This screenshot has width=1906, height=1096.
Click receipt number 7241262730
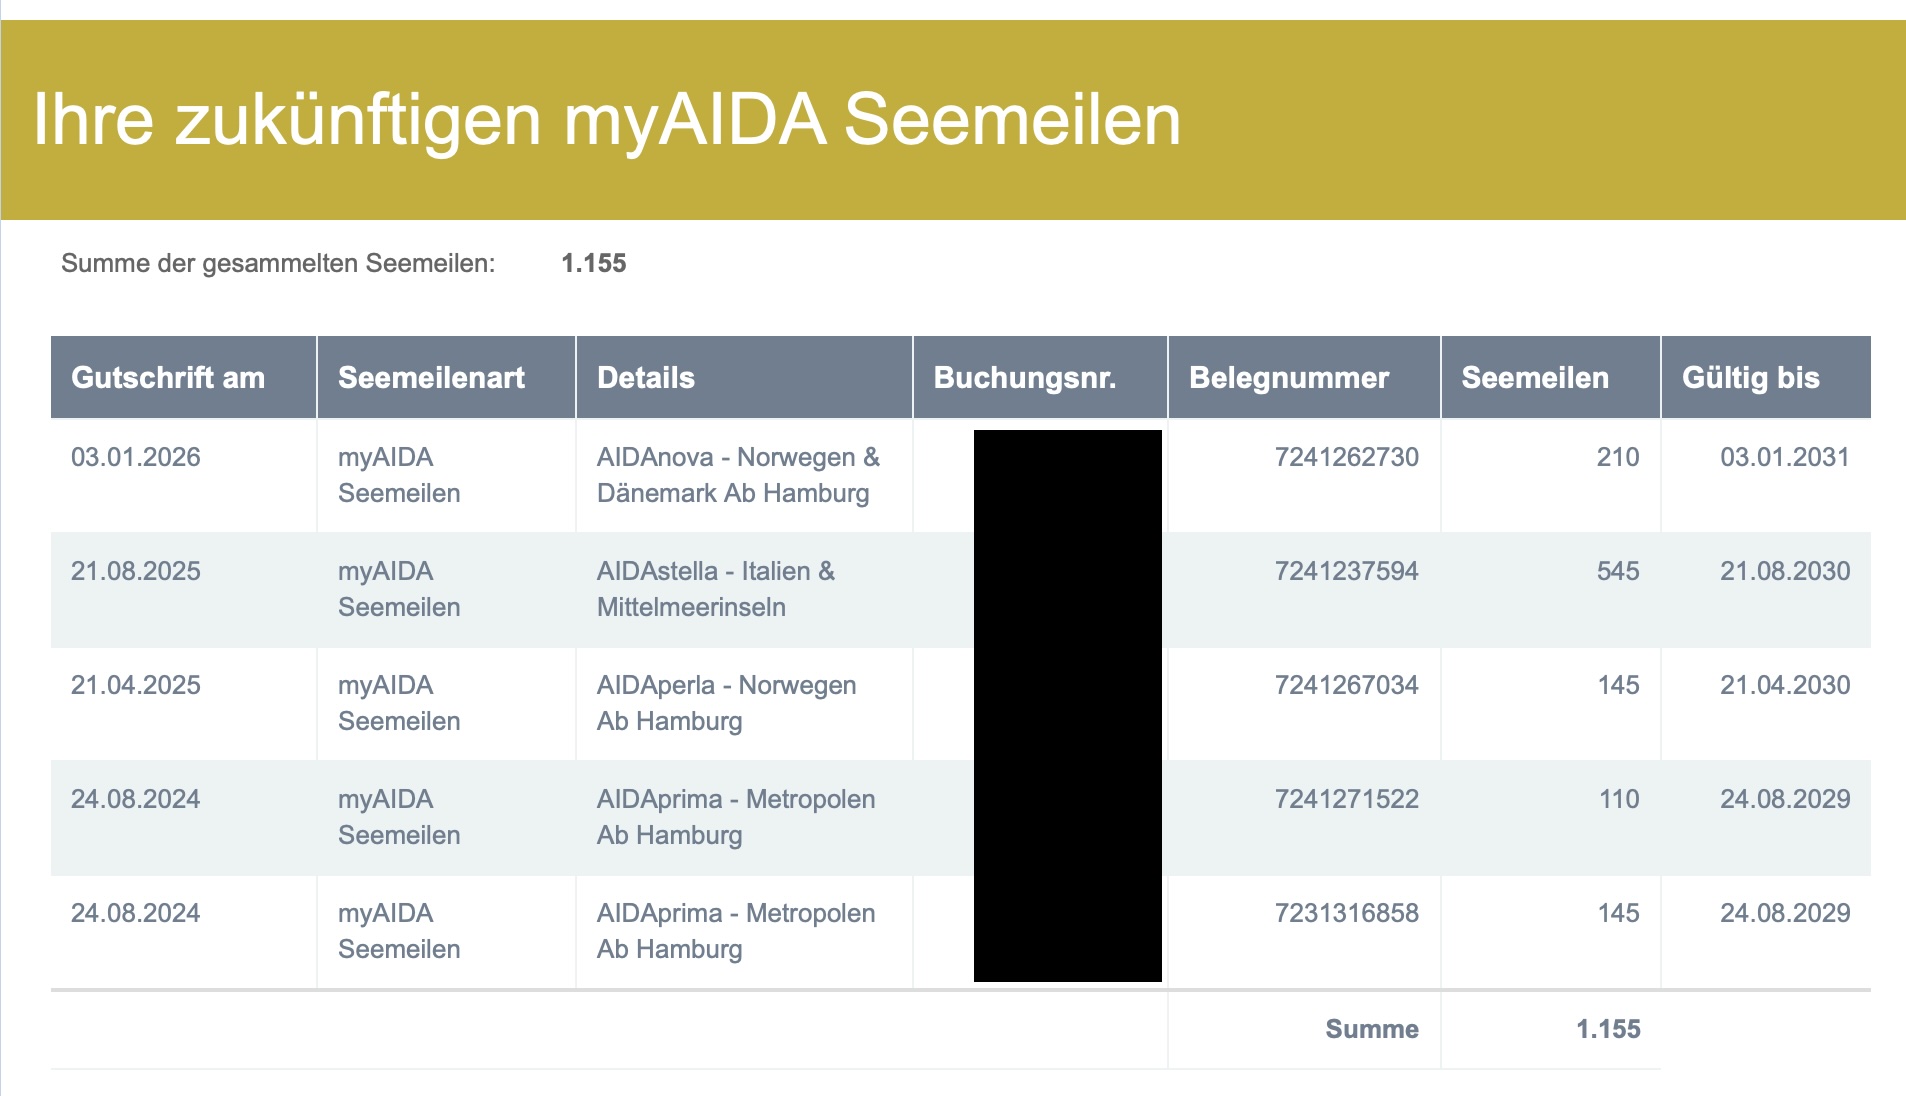pos(1346,457)
